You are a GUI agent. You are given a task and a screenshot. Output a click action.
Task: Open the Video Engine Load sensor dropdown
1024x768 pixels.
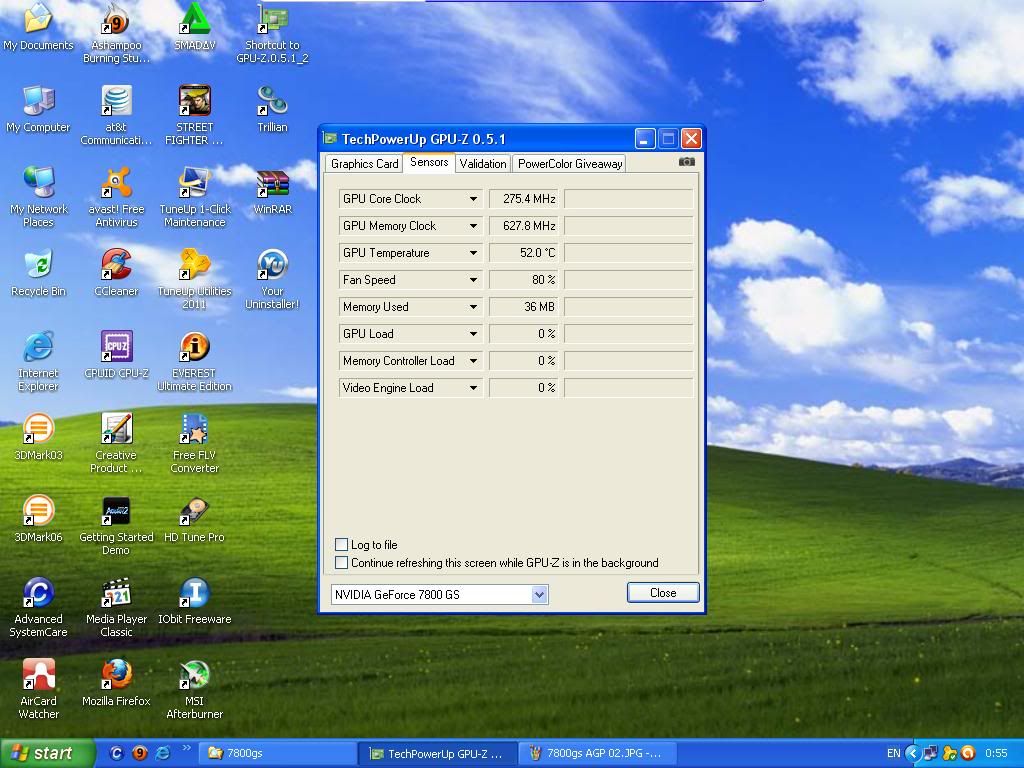(x=473, y=388)
